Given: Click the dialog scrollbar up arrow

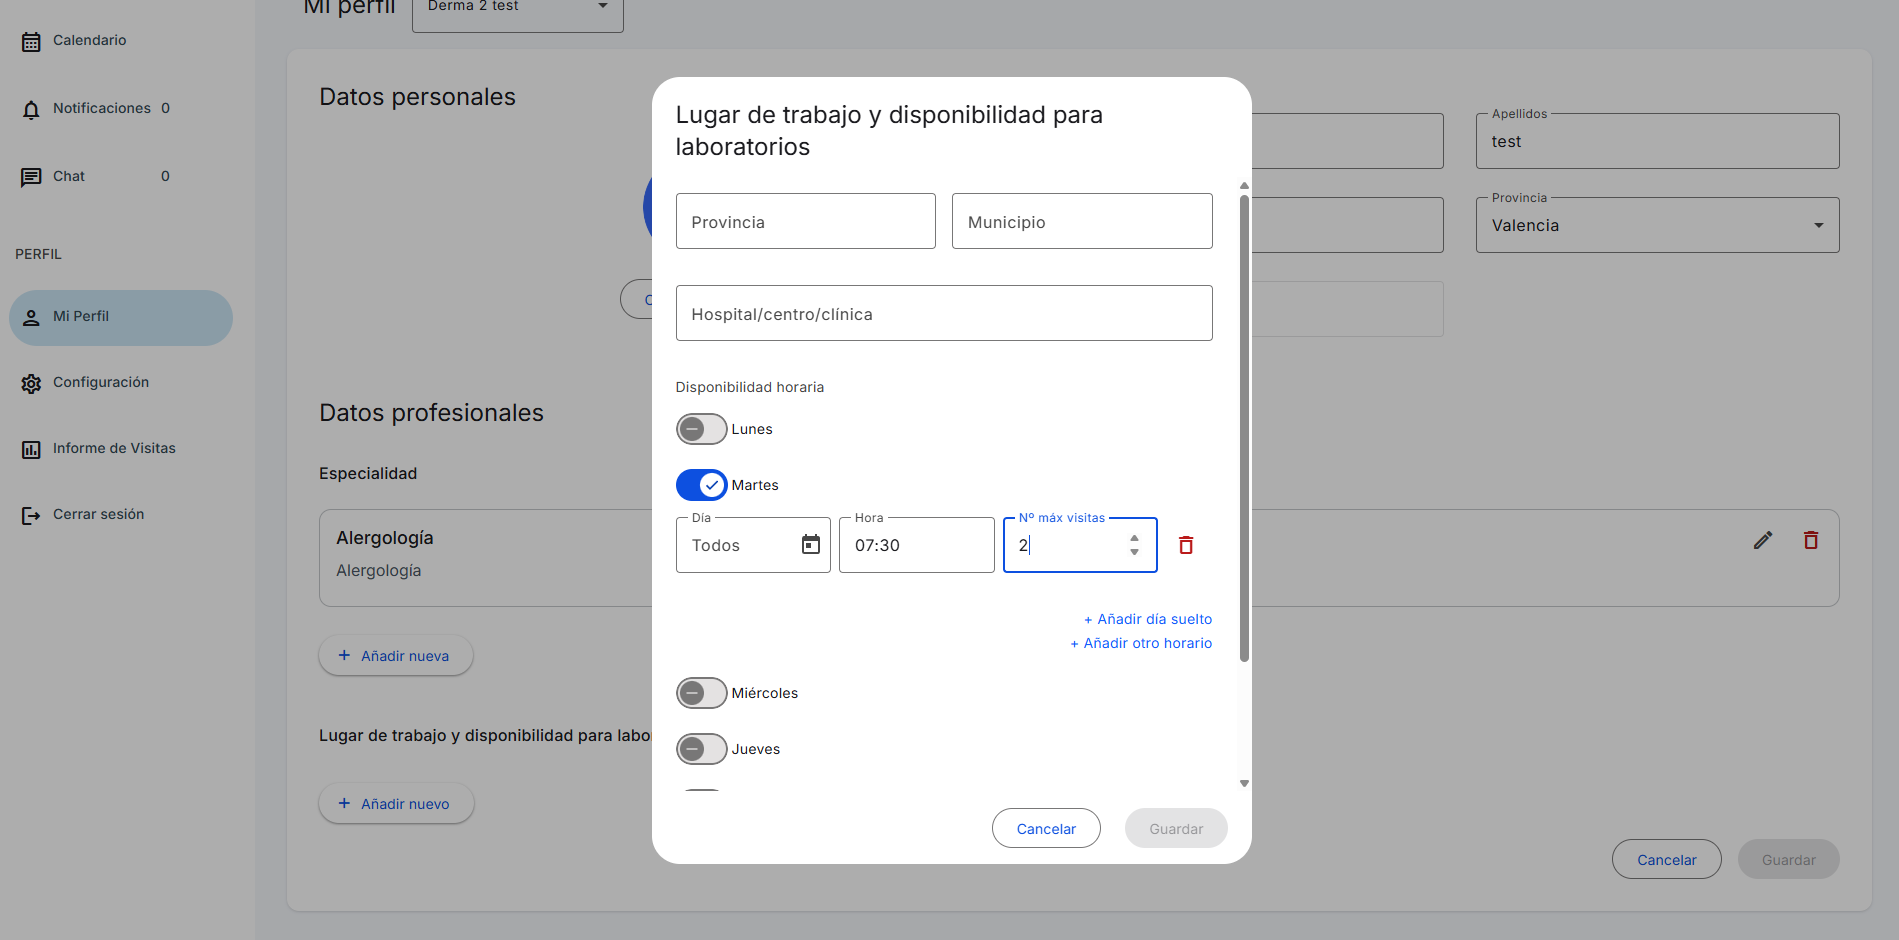Looking at the screenshot, I should (x=1244, y=186).
